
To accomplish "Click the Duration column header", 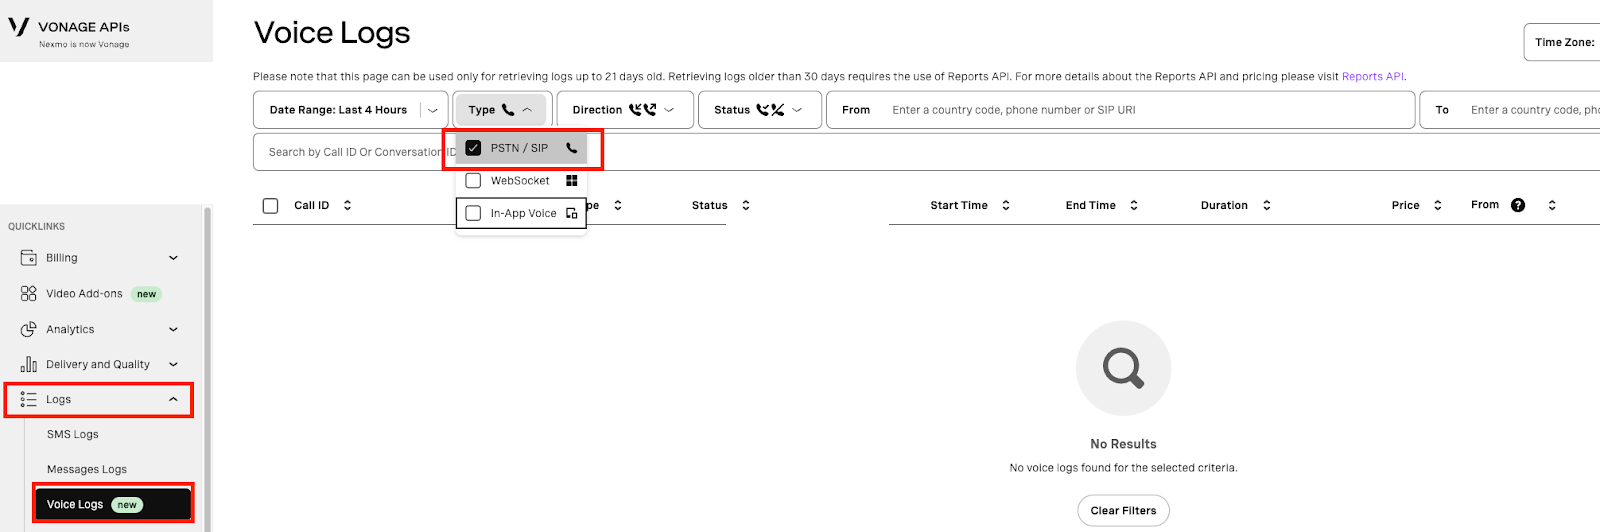I will click(1224, 205).
